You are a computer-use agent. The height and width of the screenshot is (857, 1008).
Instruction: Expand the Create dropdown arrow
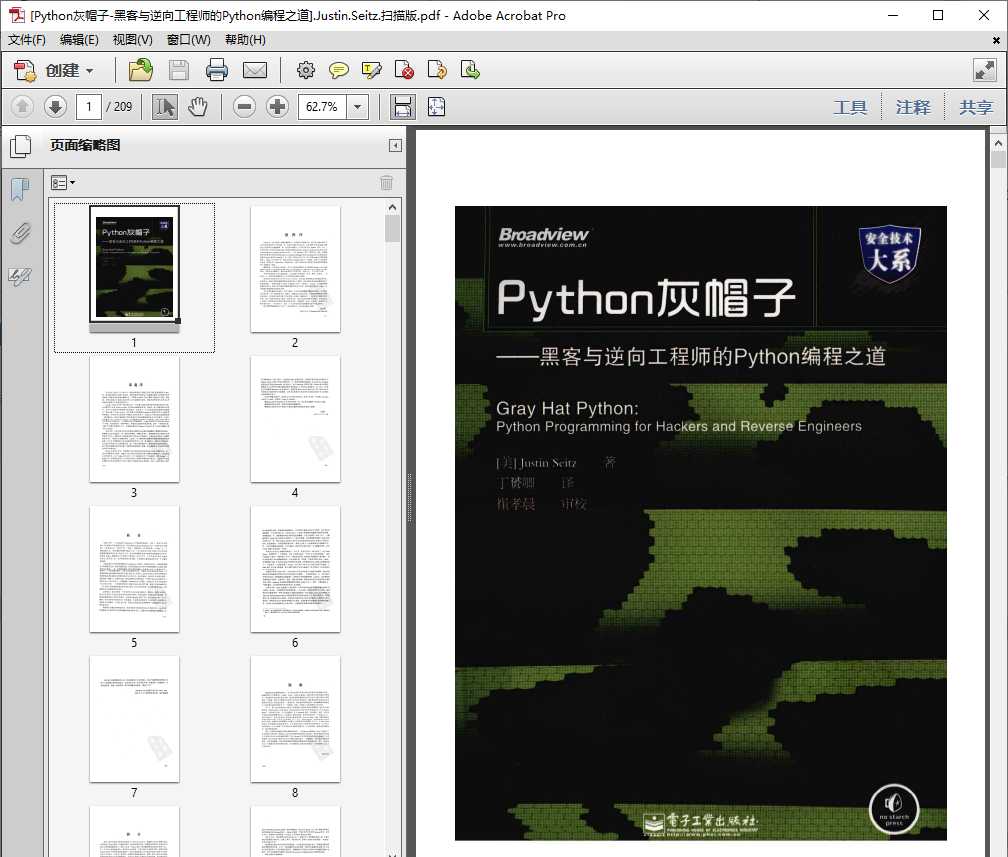[89, 71]
